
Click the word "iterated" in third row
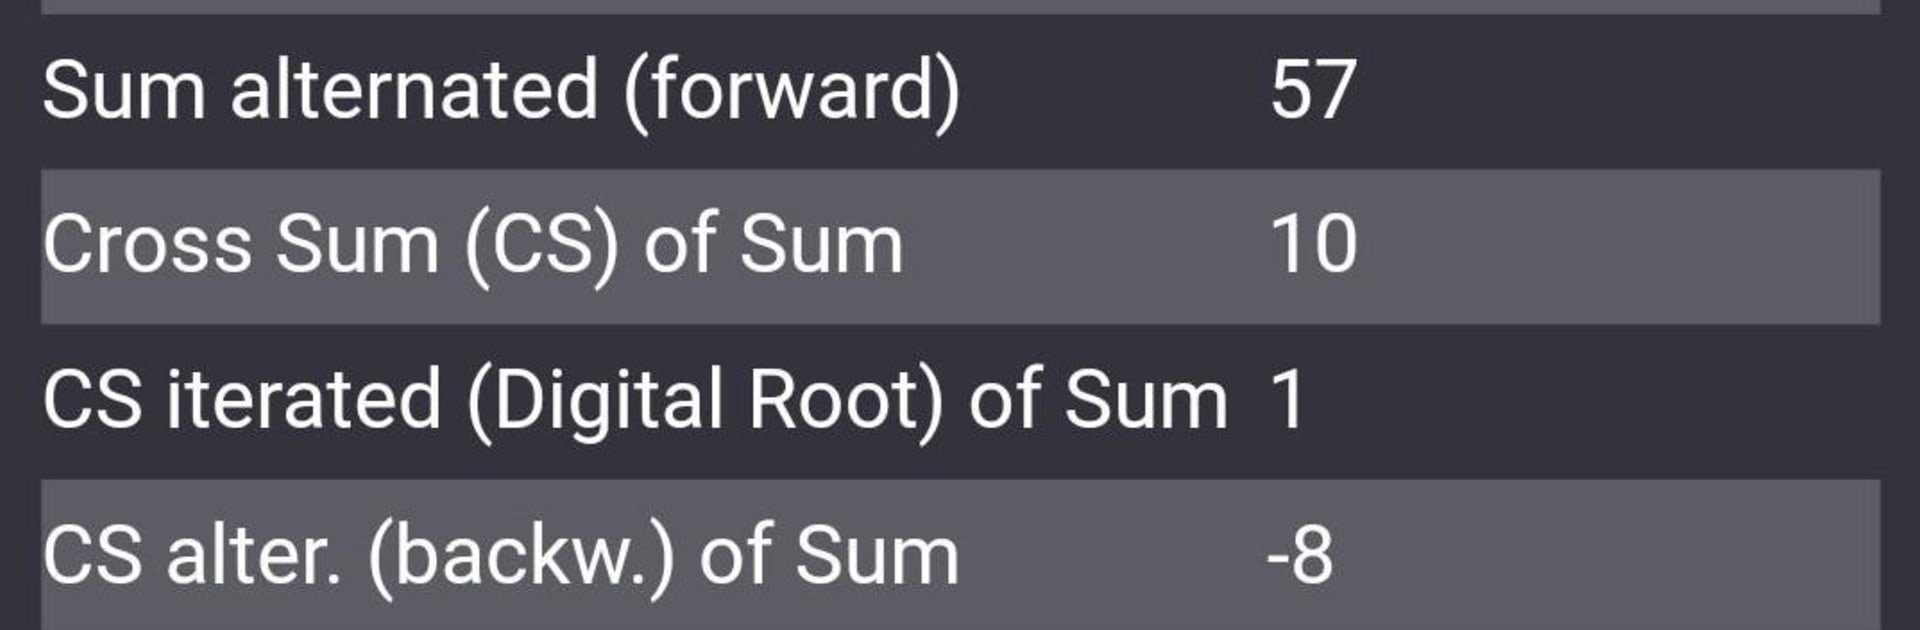[x=303, y=401]
